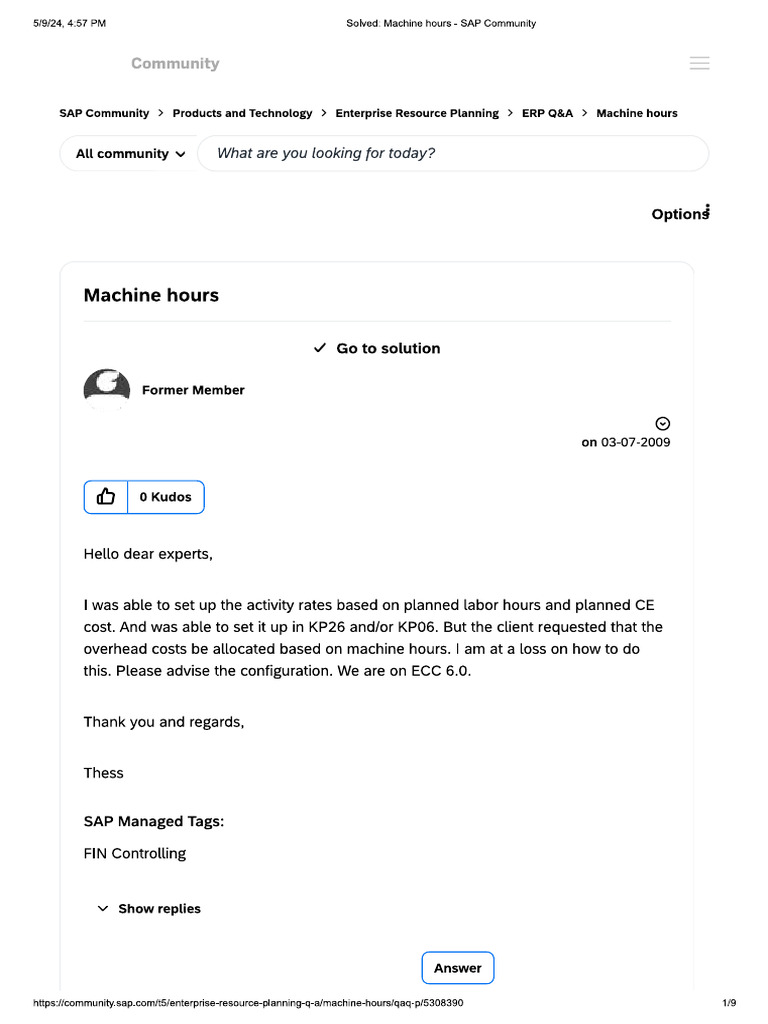768x1024 pixels.
Task: Click the search field for community
Action: 452,154
